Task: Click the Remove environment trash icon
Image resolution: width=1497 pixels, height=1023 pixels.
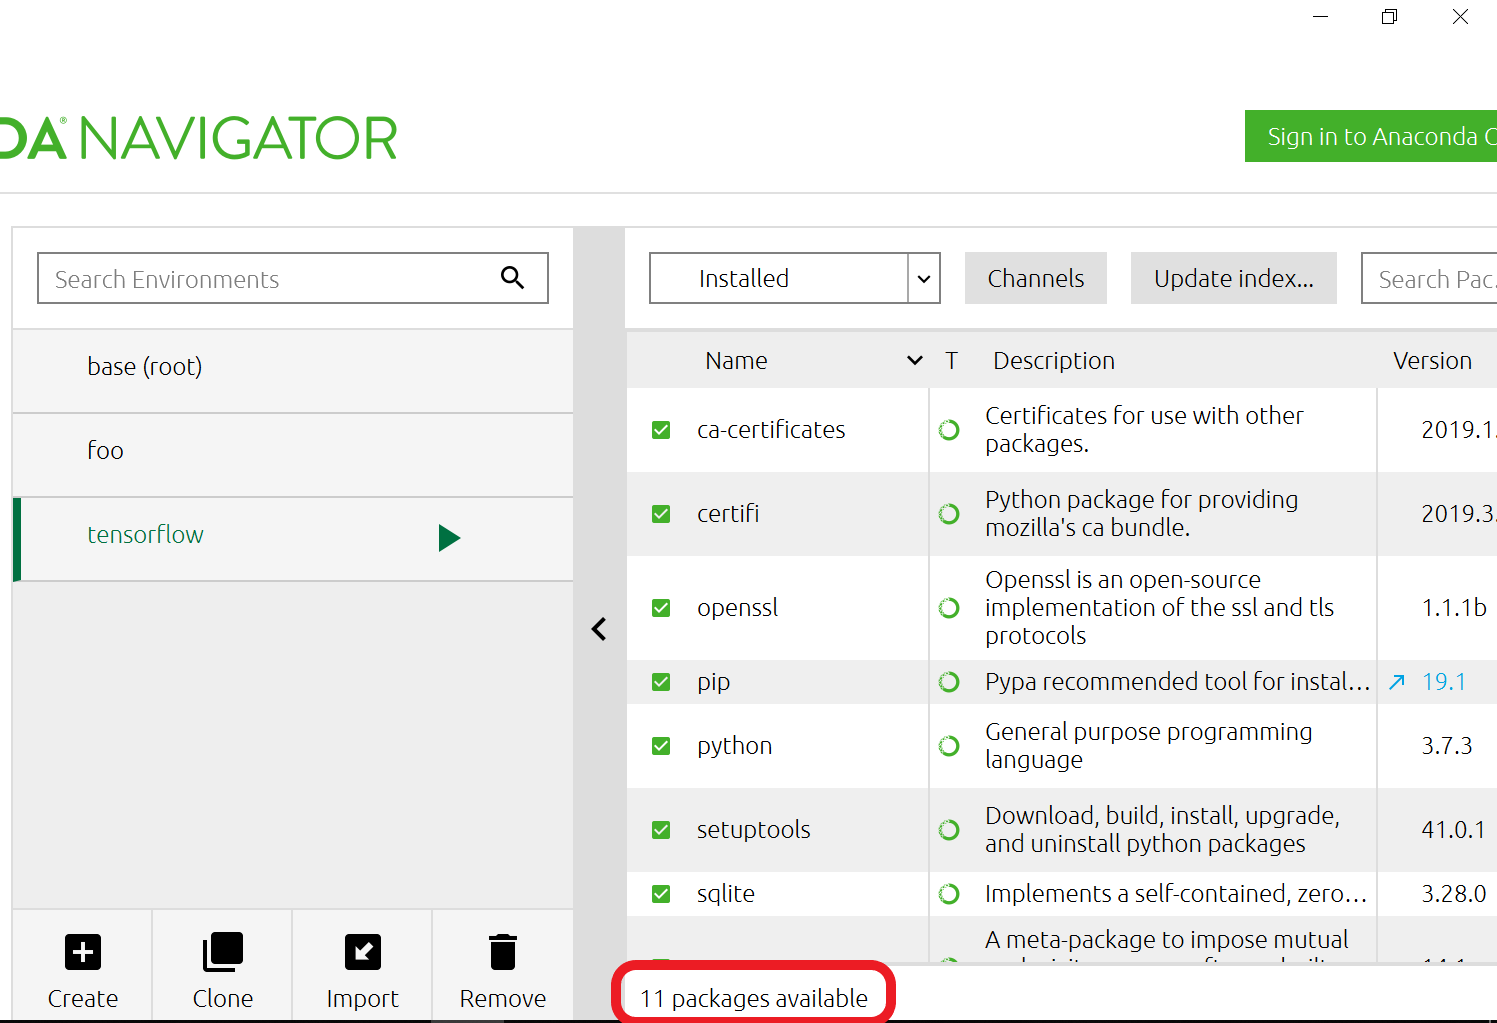Action: tap(503, 952)
